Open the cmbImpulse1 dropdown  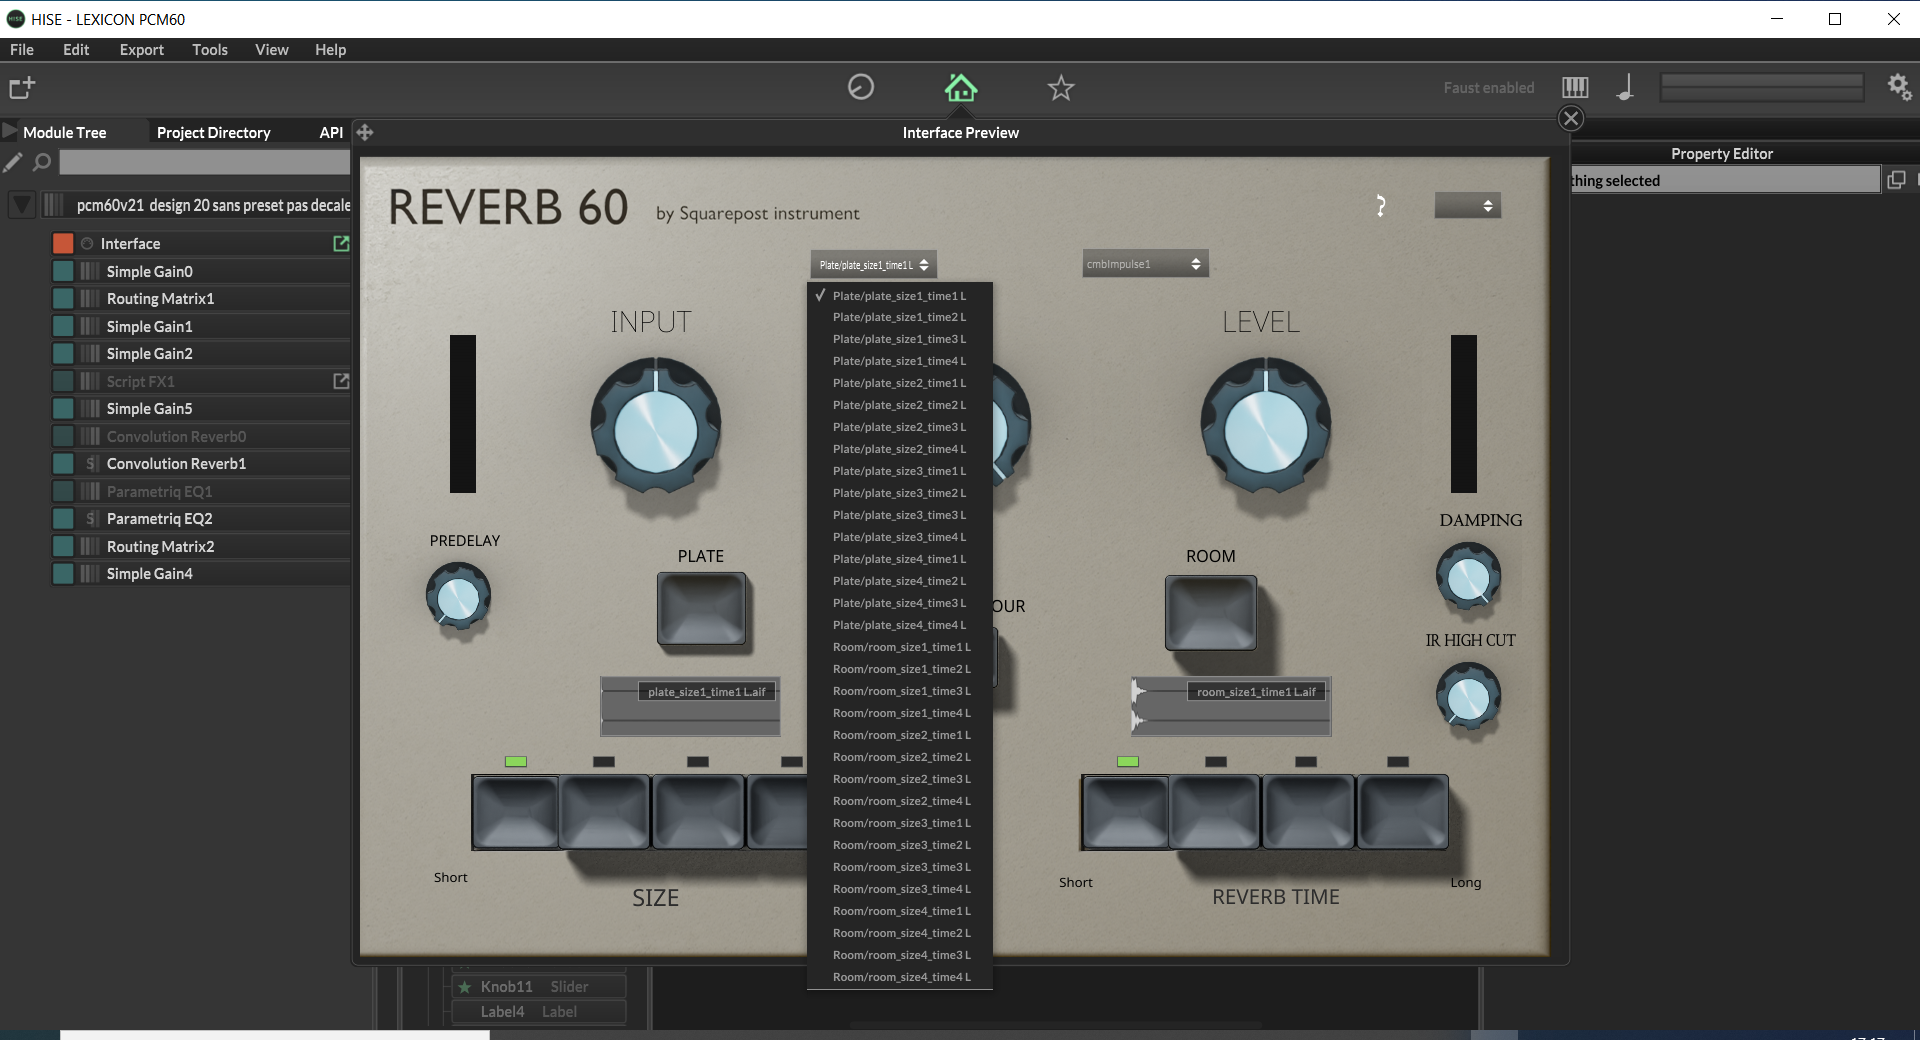(x=1145, y=264)
